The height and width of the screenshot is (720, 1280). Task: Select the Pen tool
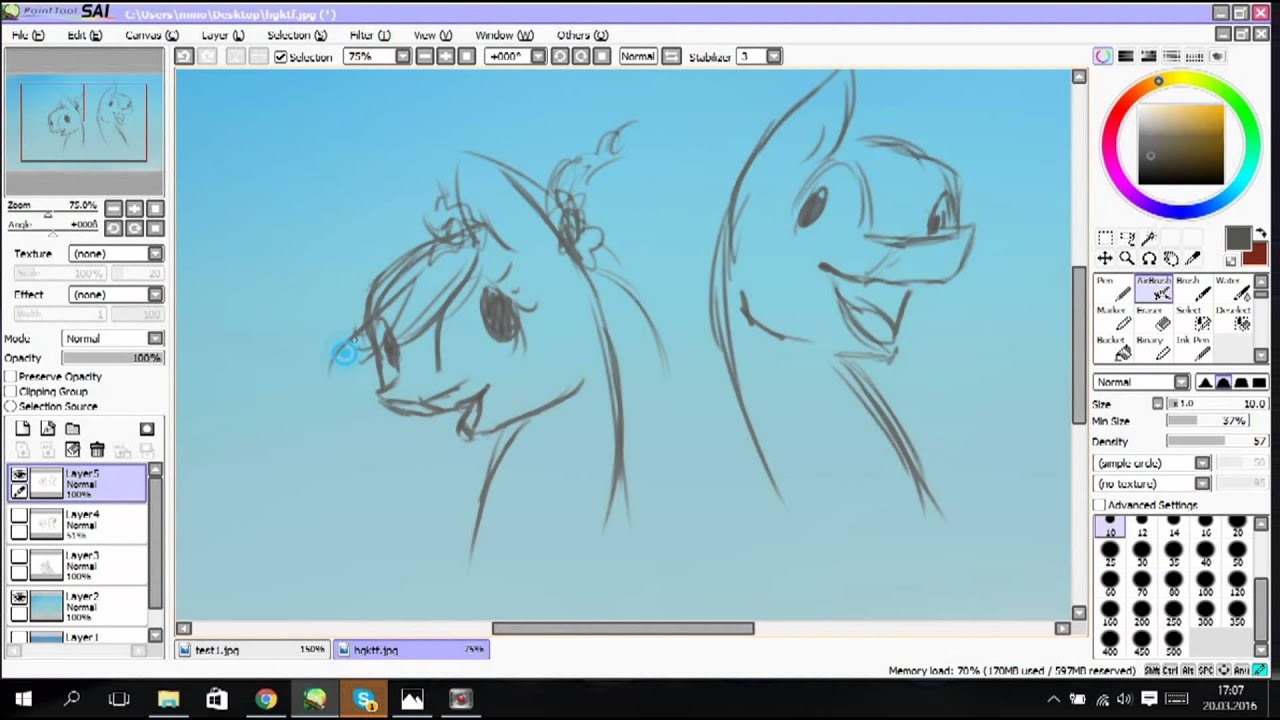pos(1113,289)
